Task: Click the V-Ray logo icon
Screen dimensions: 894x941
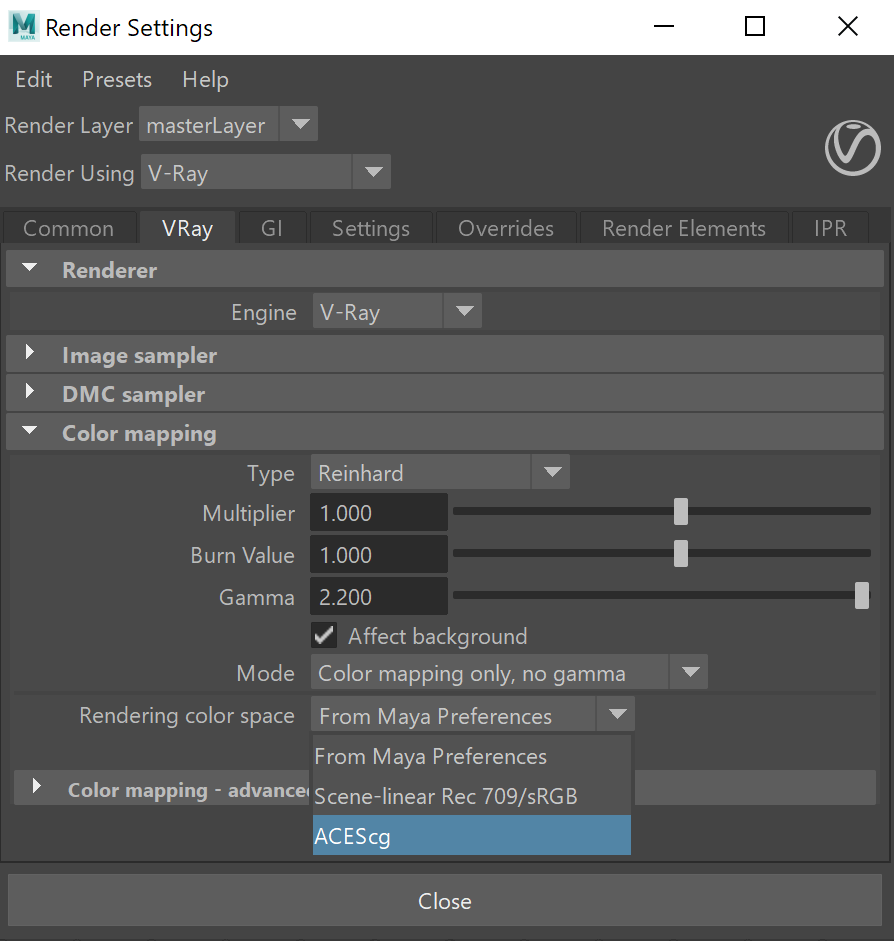Action: coord(853,148)
